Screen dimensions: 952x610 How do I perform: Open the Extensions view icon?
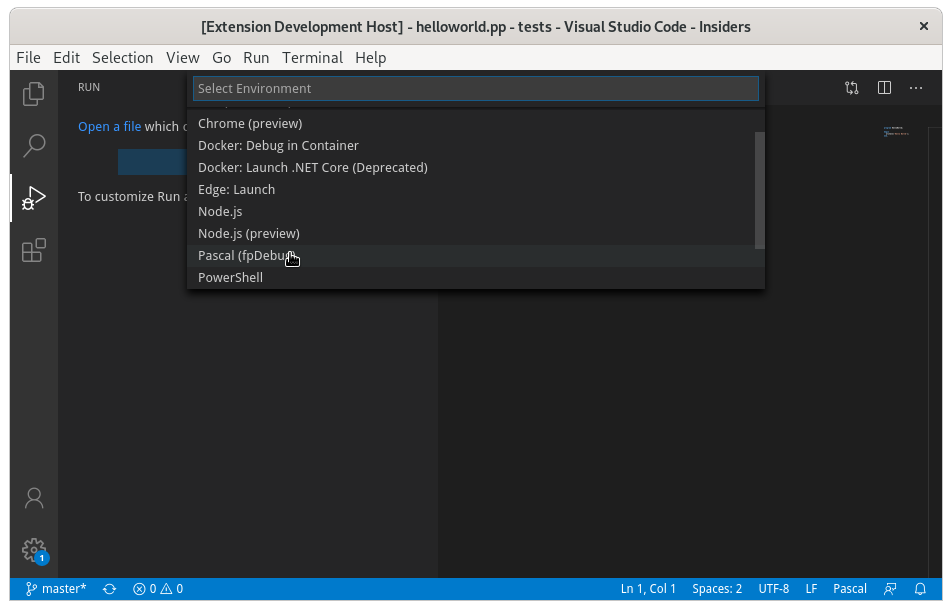coord(34,250)
